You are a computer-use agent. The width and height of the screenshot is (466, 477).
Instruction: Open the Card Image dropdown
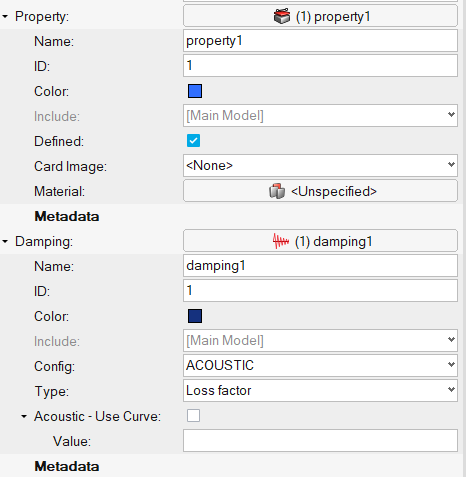pos(320,165)
